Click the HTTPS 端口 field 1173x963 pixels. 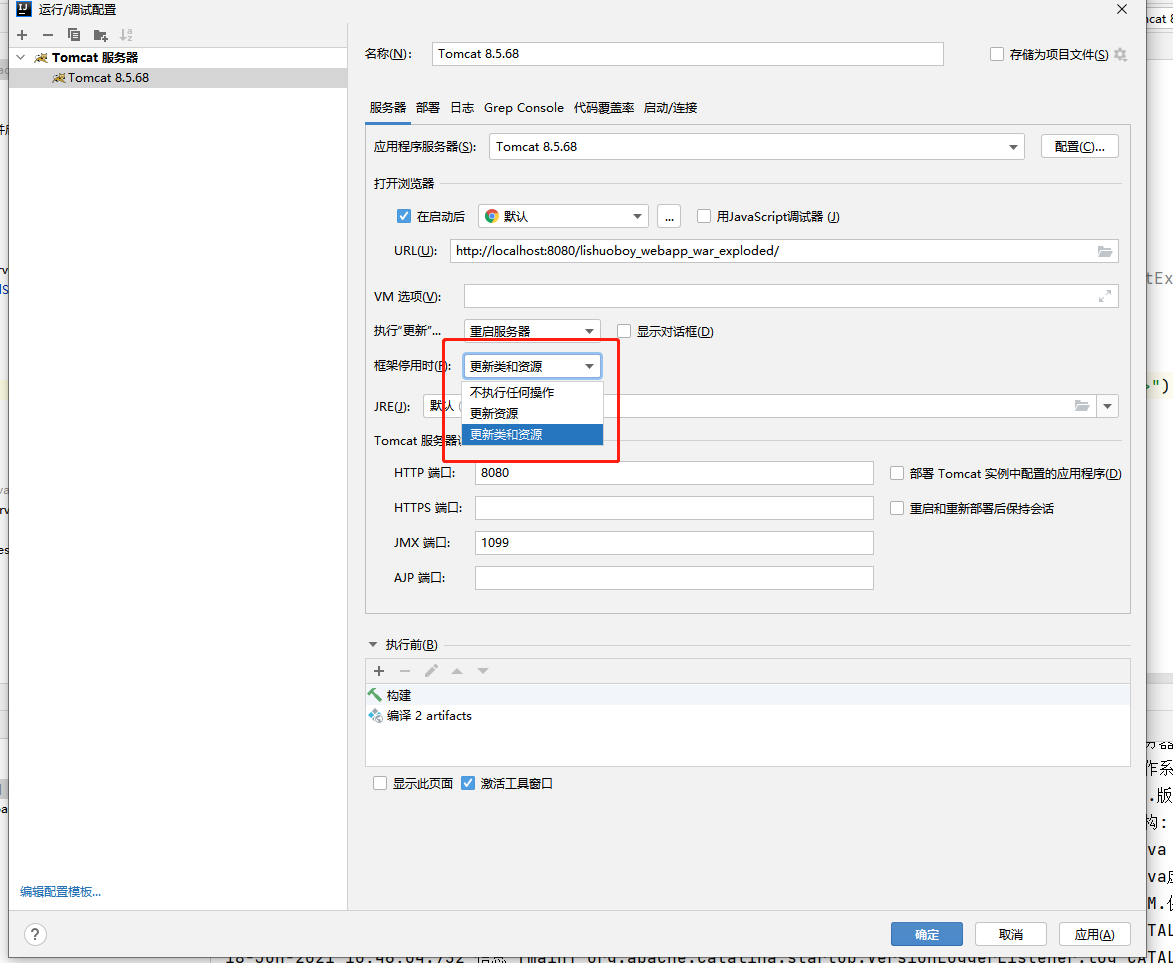click(x=674, y=508)
